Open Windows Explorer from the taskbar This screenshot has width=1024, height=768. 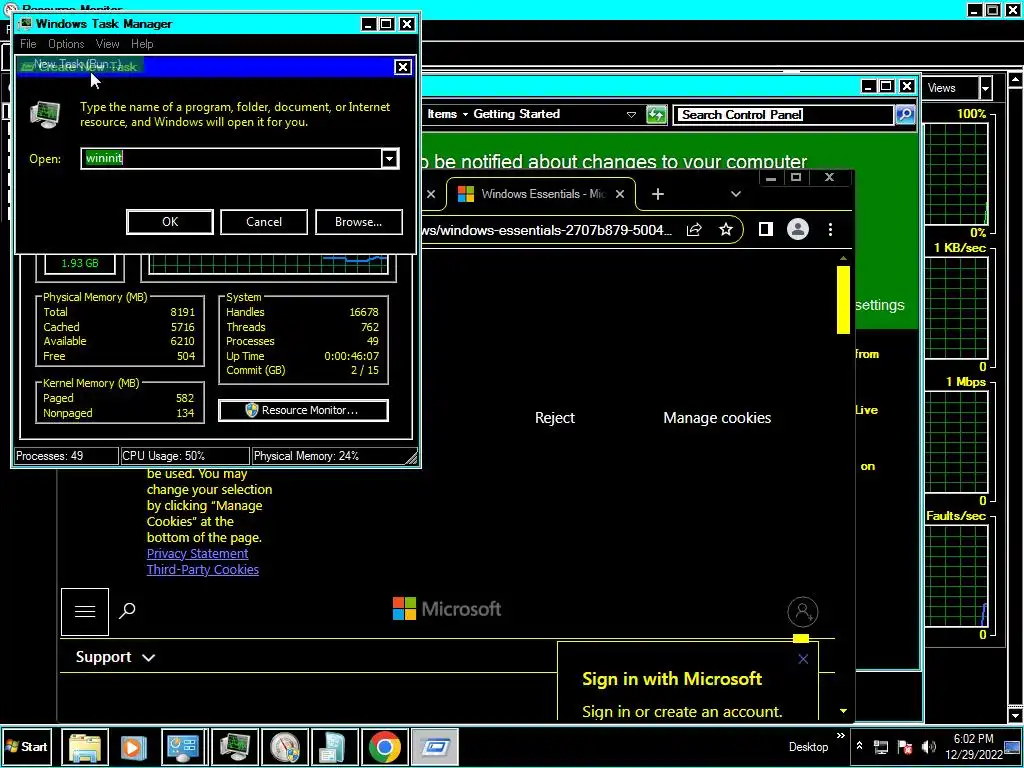coord(85,746)
